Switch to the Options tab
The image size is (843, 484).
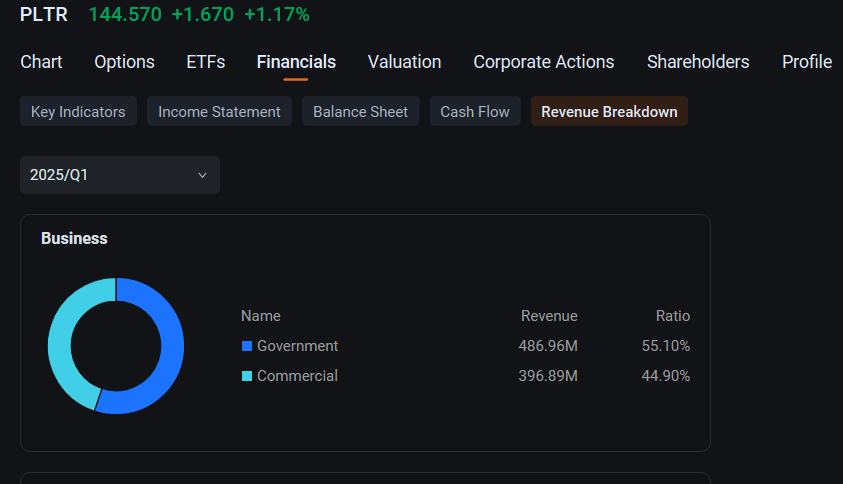tap(124, 62)
